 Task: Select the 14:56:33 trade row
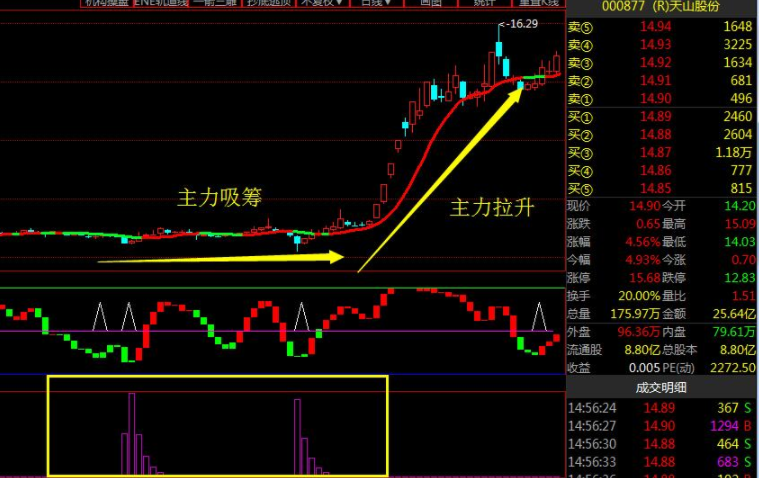pos(661,462)
